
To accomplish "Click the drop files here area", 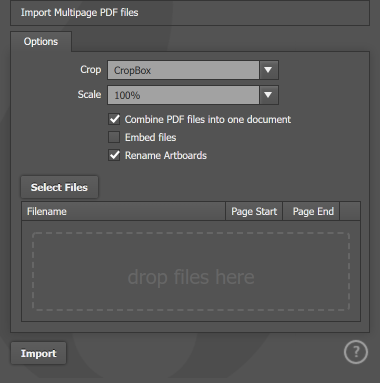I will pyautogui.click(x=191, y=272).
